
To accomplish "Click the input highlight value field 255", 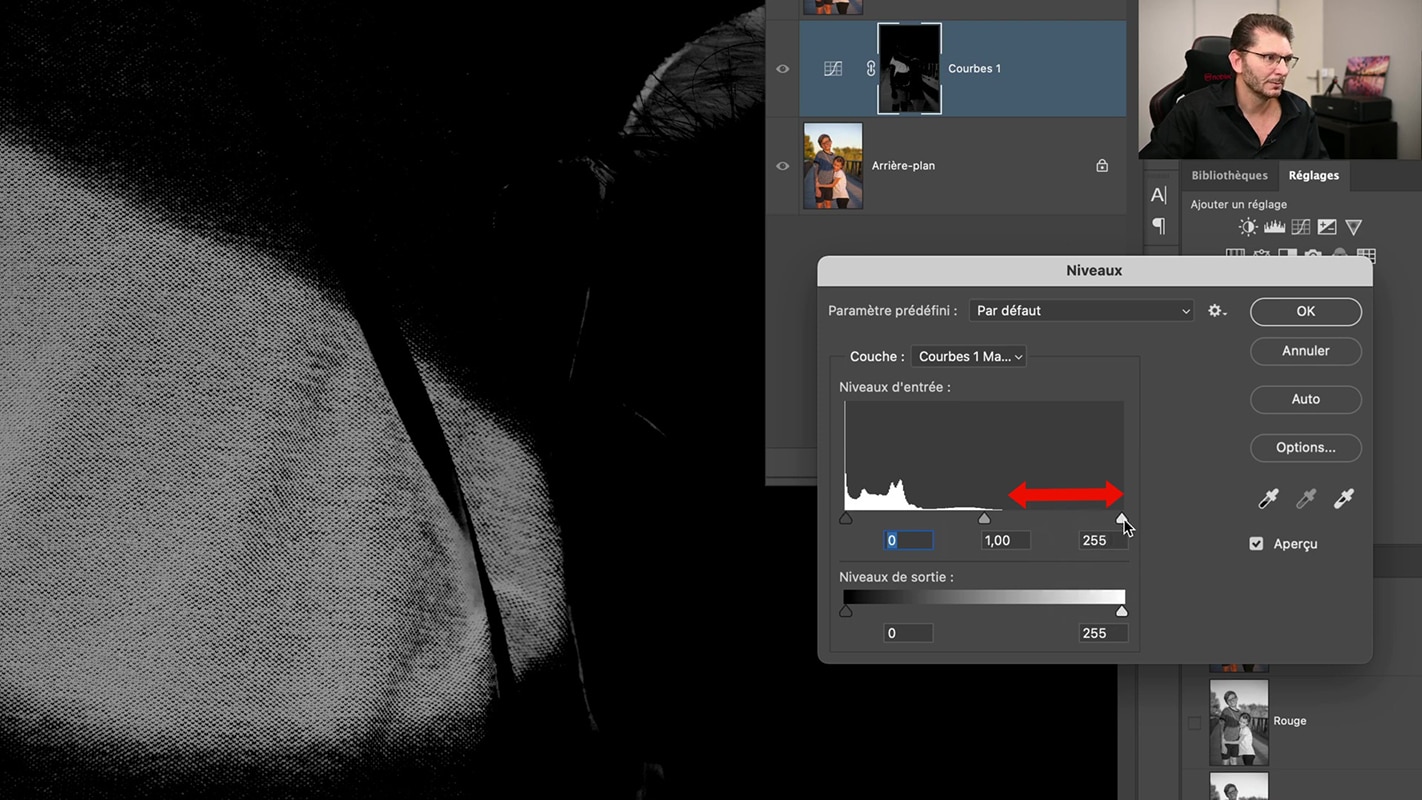I will click(x=1103, y=540).
